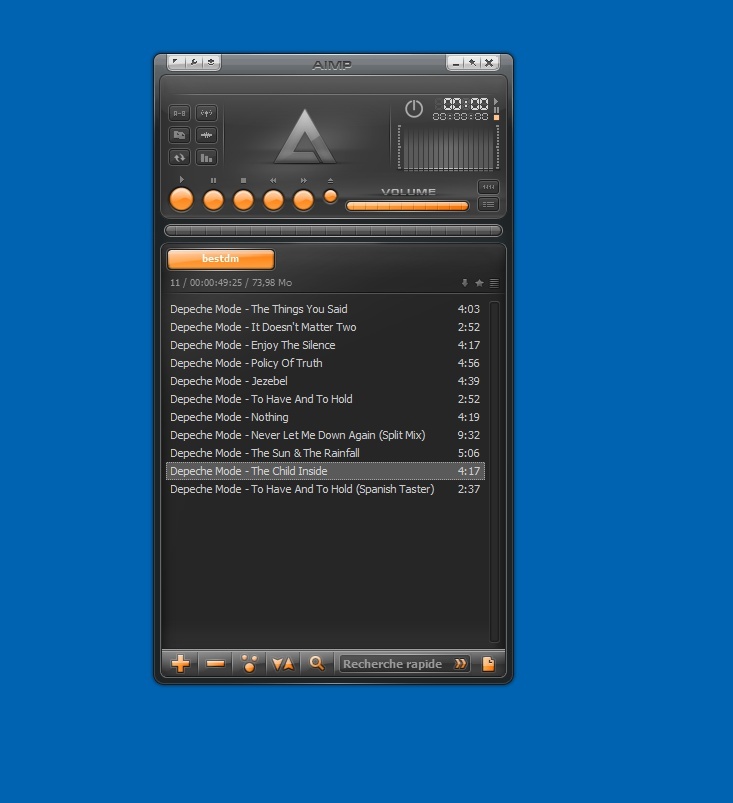Select track Jezebel
This screenshot has width=733, height=803.
[x=325, y=381]
